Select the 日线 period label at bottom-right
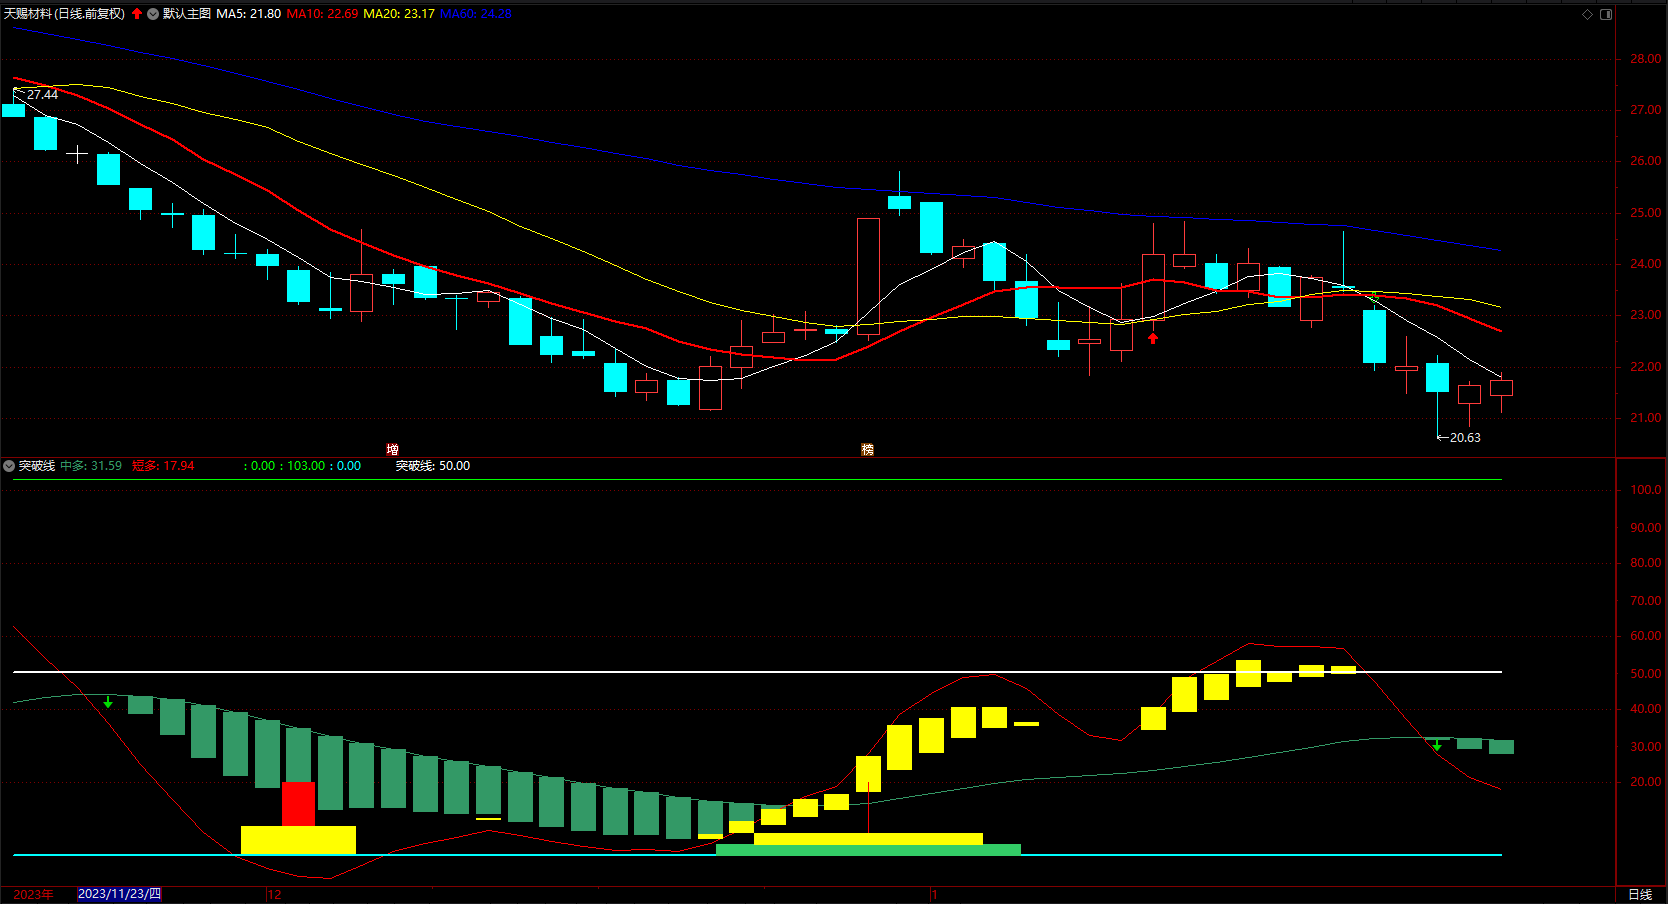Image resolution: width=1668 pixels, height=904 pixels. coord(1640,894)
